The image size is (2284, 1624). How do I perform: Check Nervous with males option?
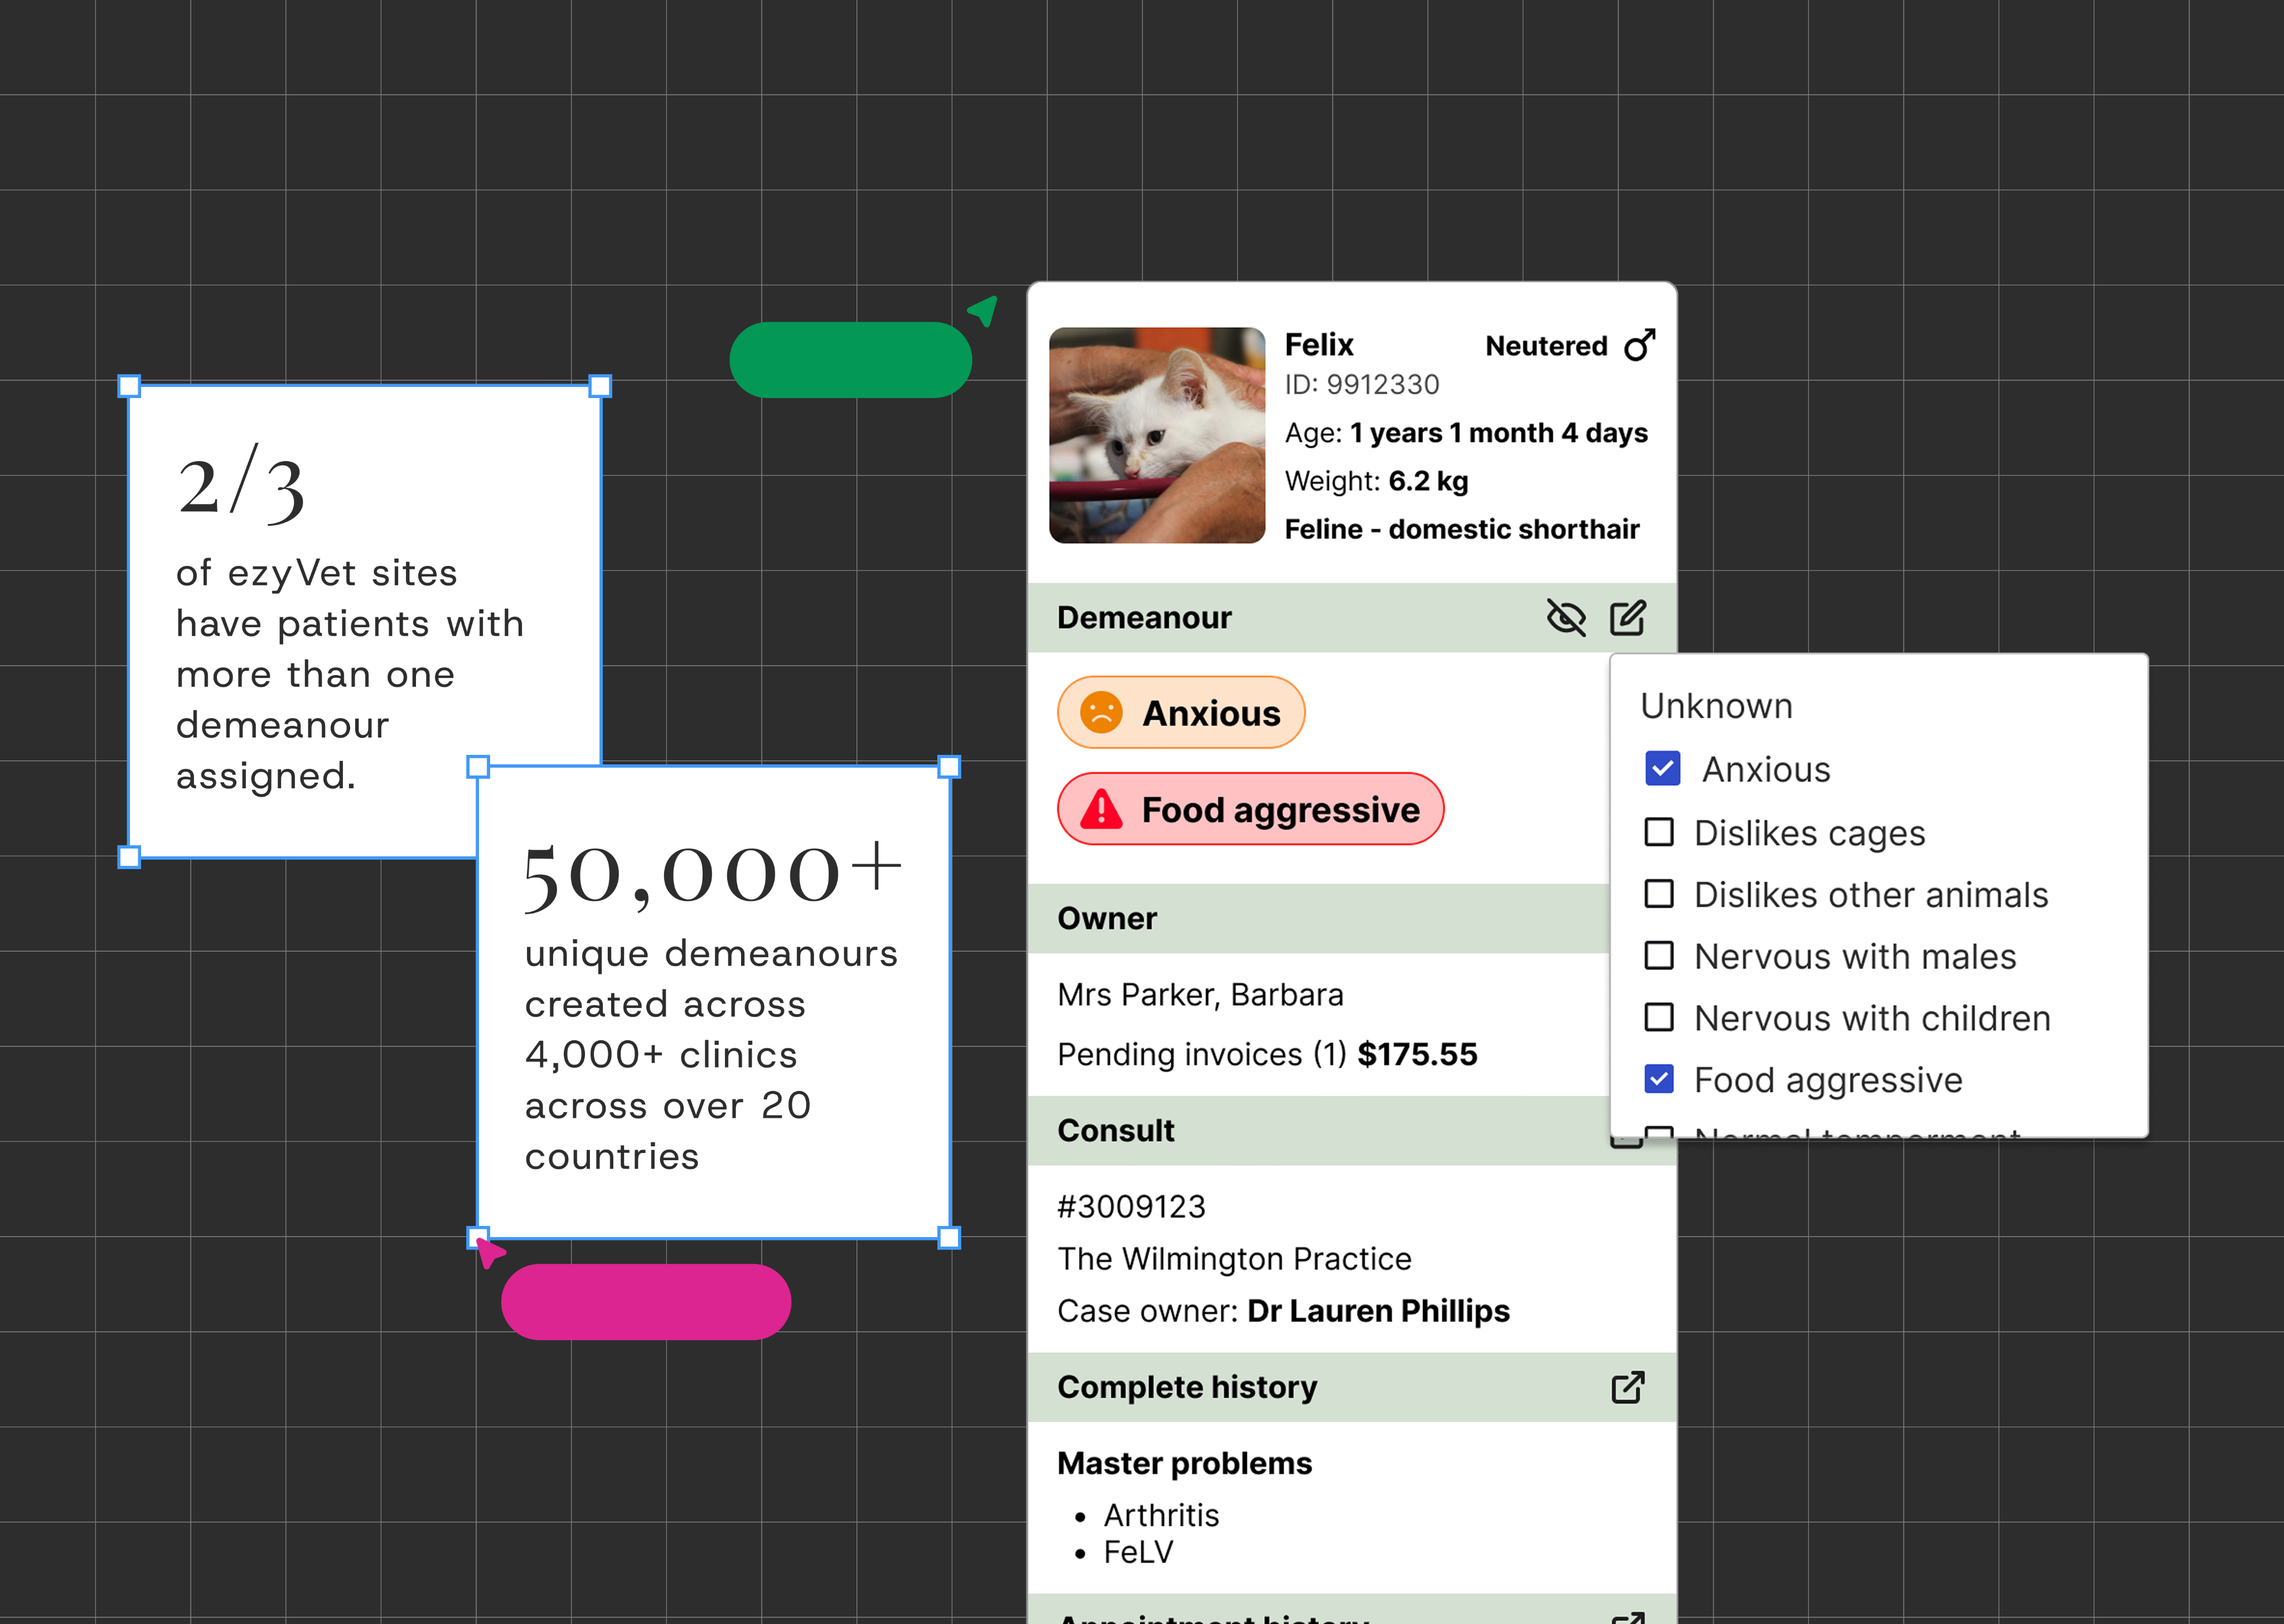(x=1659, y=956)
